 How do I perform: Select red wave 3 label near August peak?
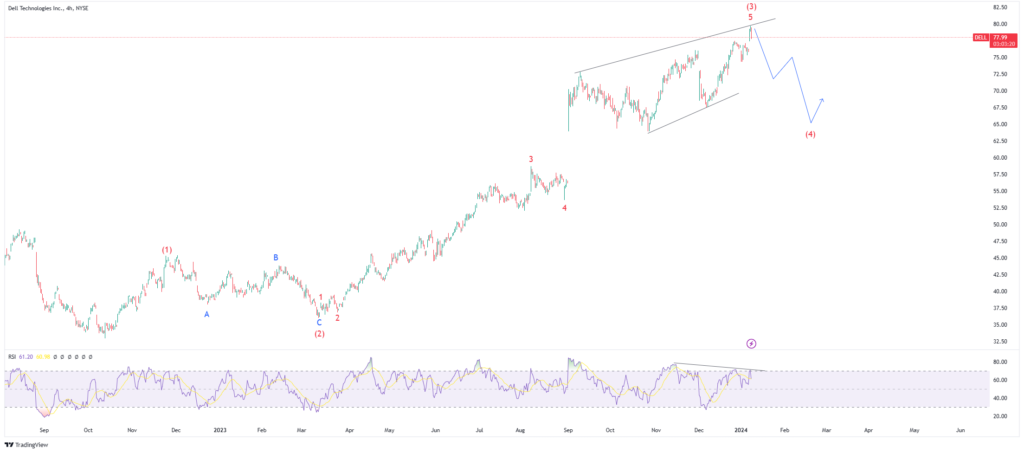tap(531, 159)
